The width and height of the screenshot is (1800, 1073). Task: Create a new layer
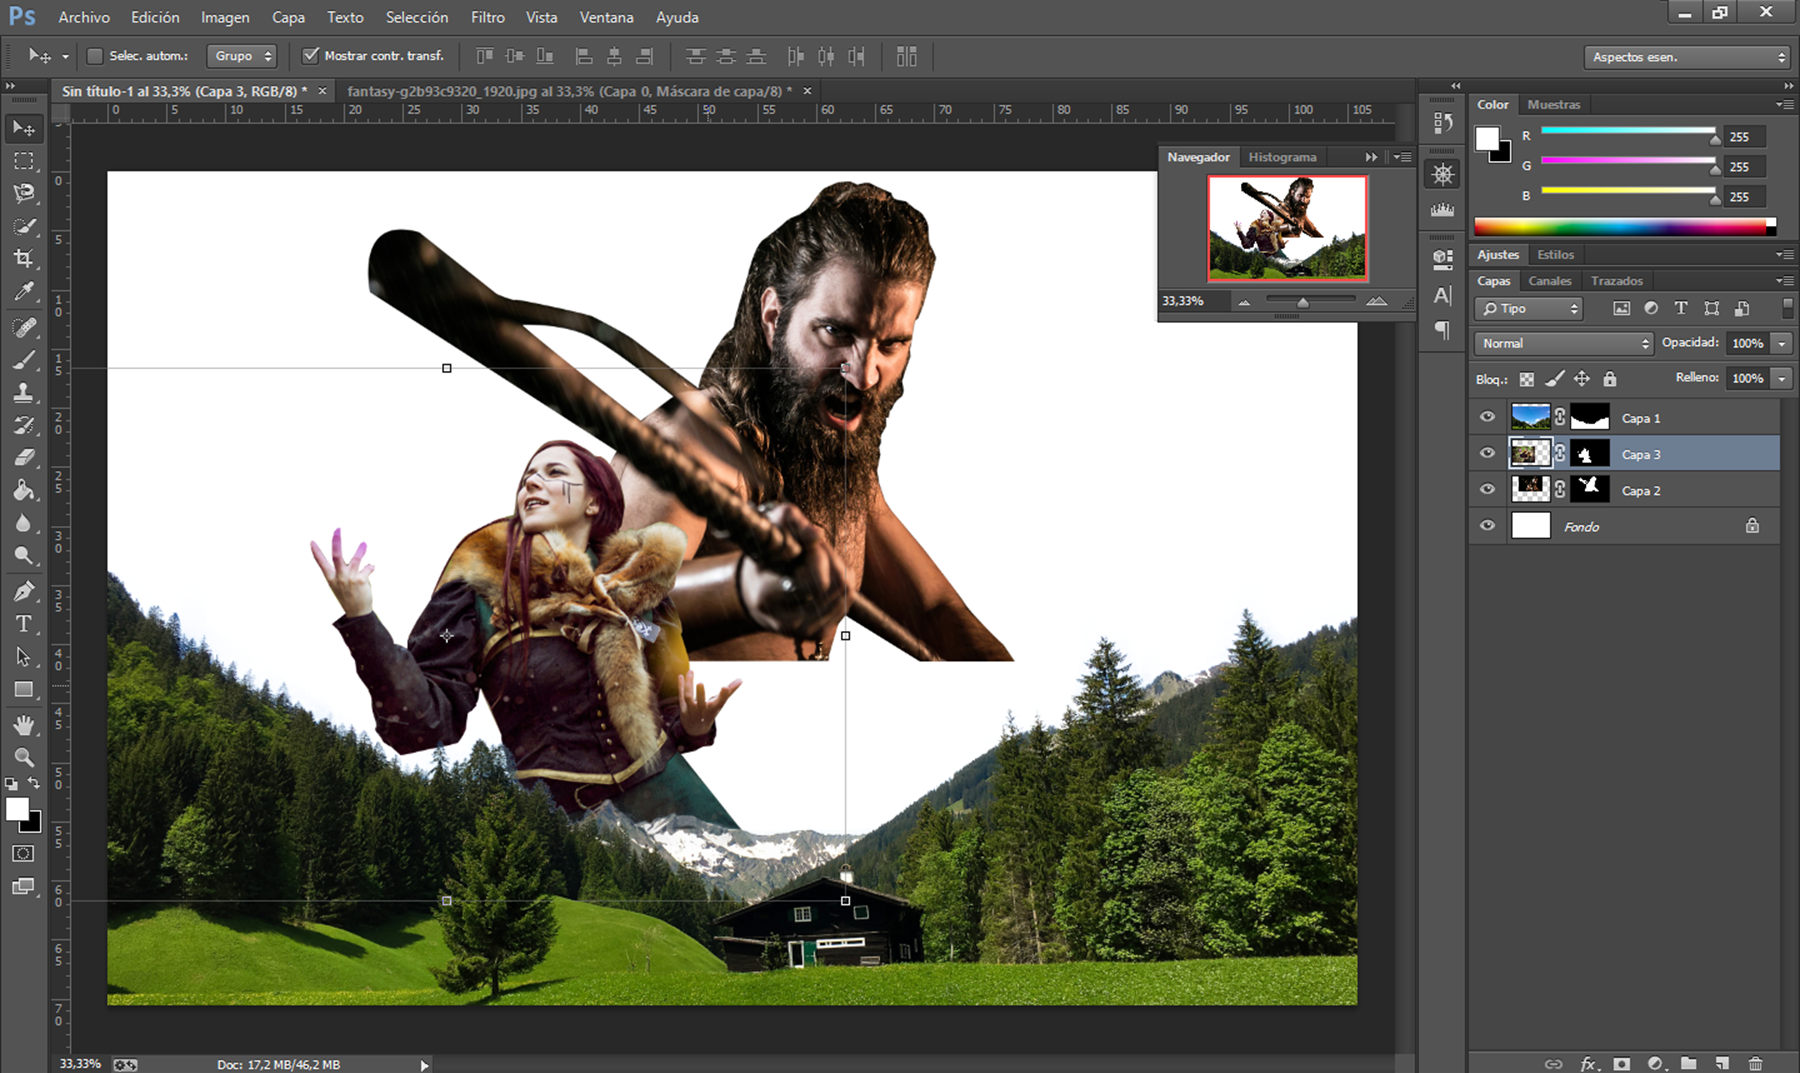(1722, 1063)
